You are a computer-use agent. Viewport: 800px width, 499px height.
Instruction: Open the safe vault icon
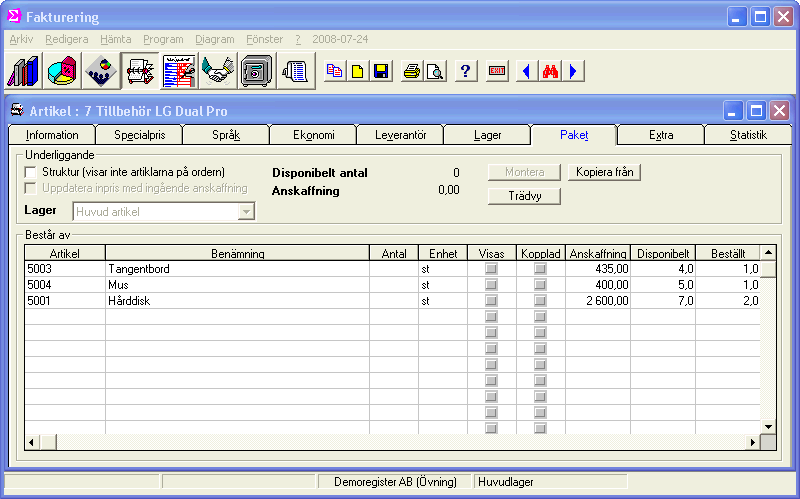pyautogui.click(x=257, y=71)
